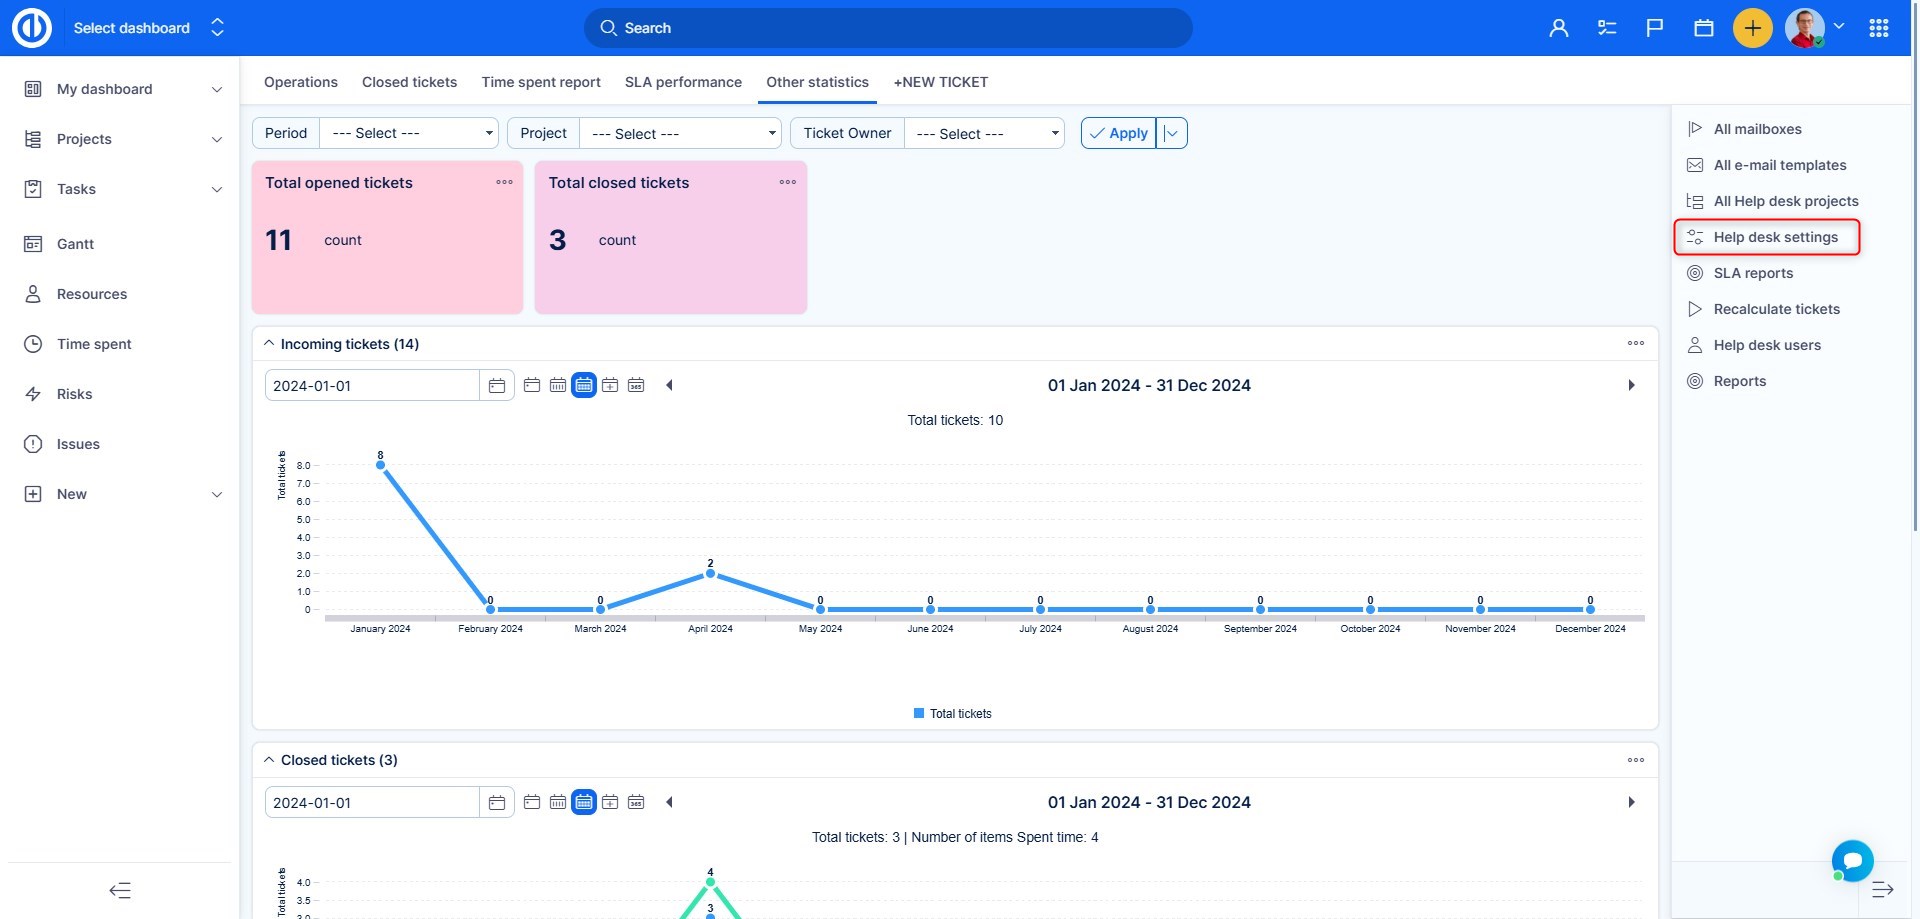Collapse the left sidebar arrow icon
This screenshot has height=919, width=1920.
click(120, 890)
